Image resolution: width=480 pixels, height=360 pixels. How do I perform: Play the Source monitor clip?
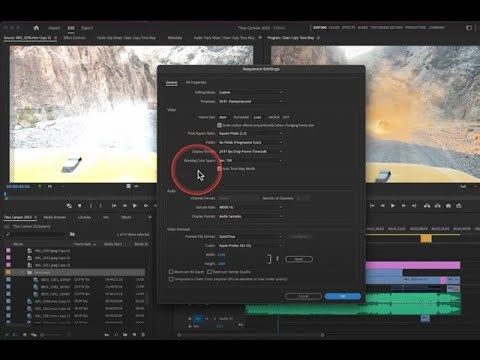tap(135, 206)
